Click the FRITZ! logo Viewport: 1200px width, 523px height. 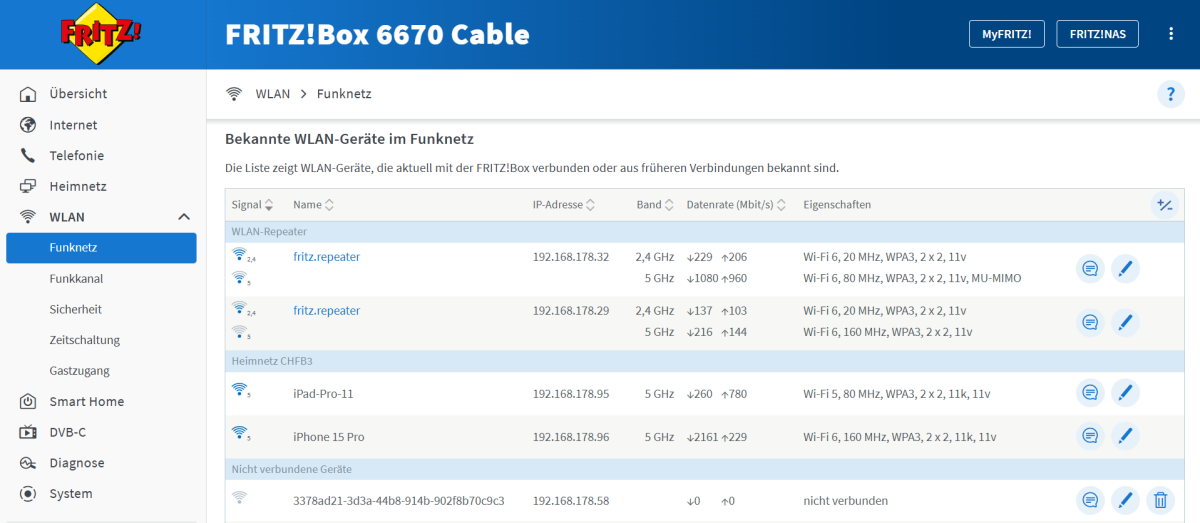[102, 36]
